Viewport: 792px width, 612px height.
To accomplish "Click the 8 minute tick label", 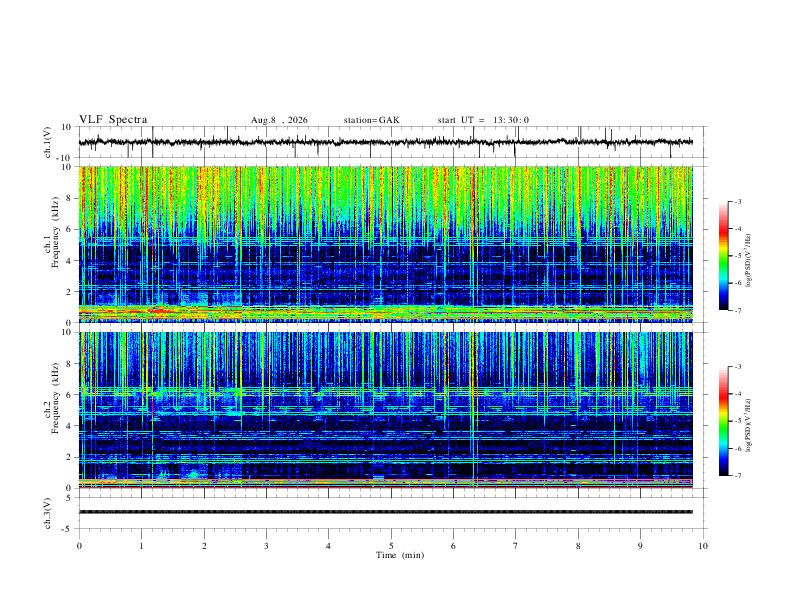I will (578, 546).
